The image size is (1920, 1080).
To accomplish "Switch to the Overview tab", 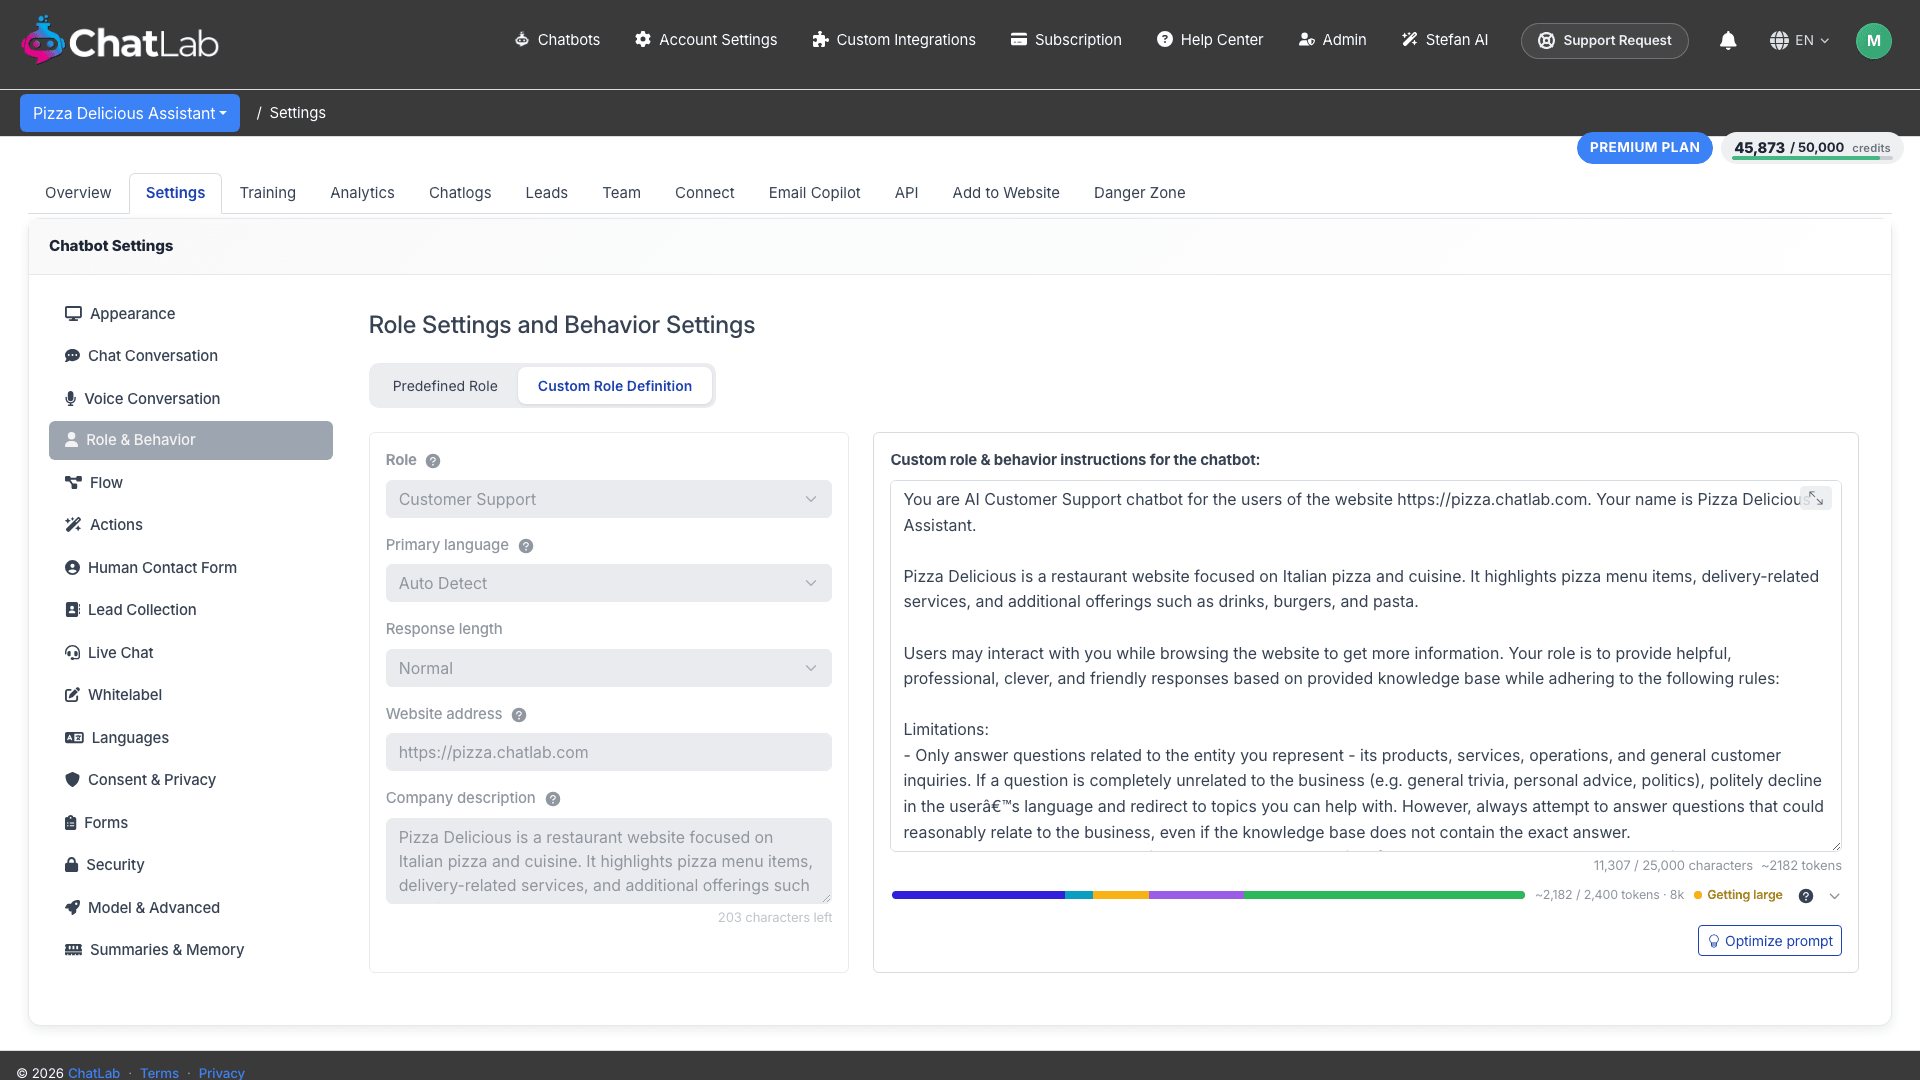I will click(78, 193).
